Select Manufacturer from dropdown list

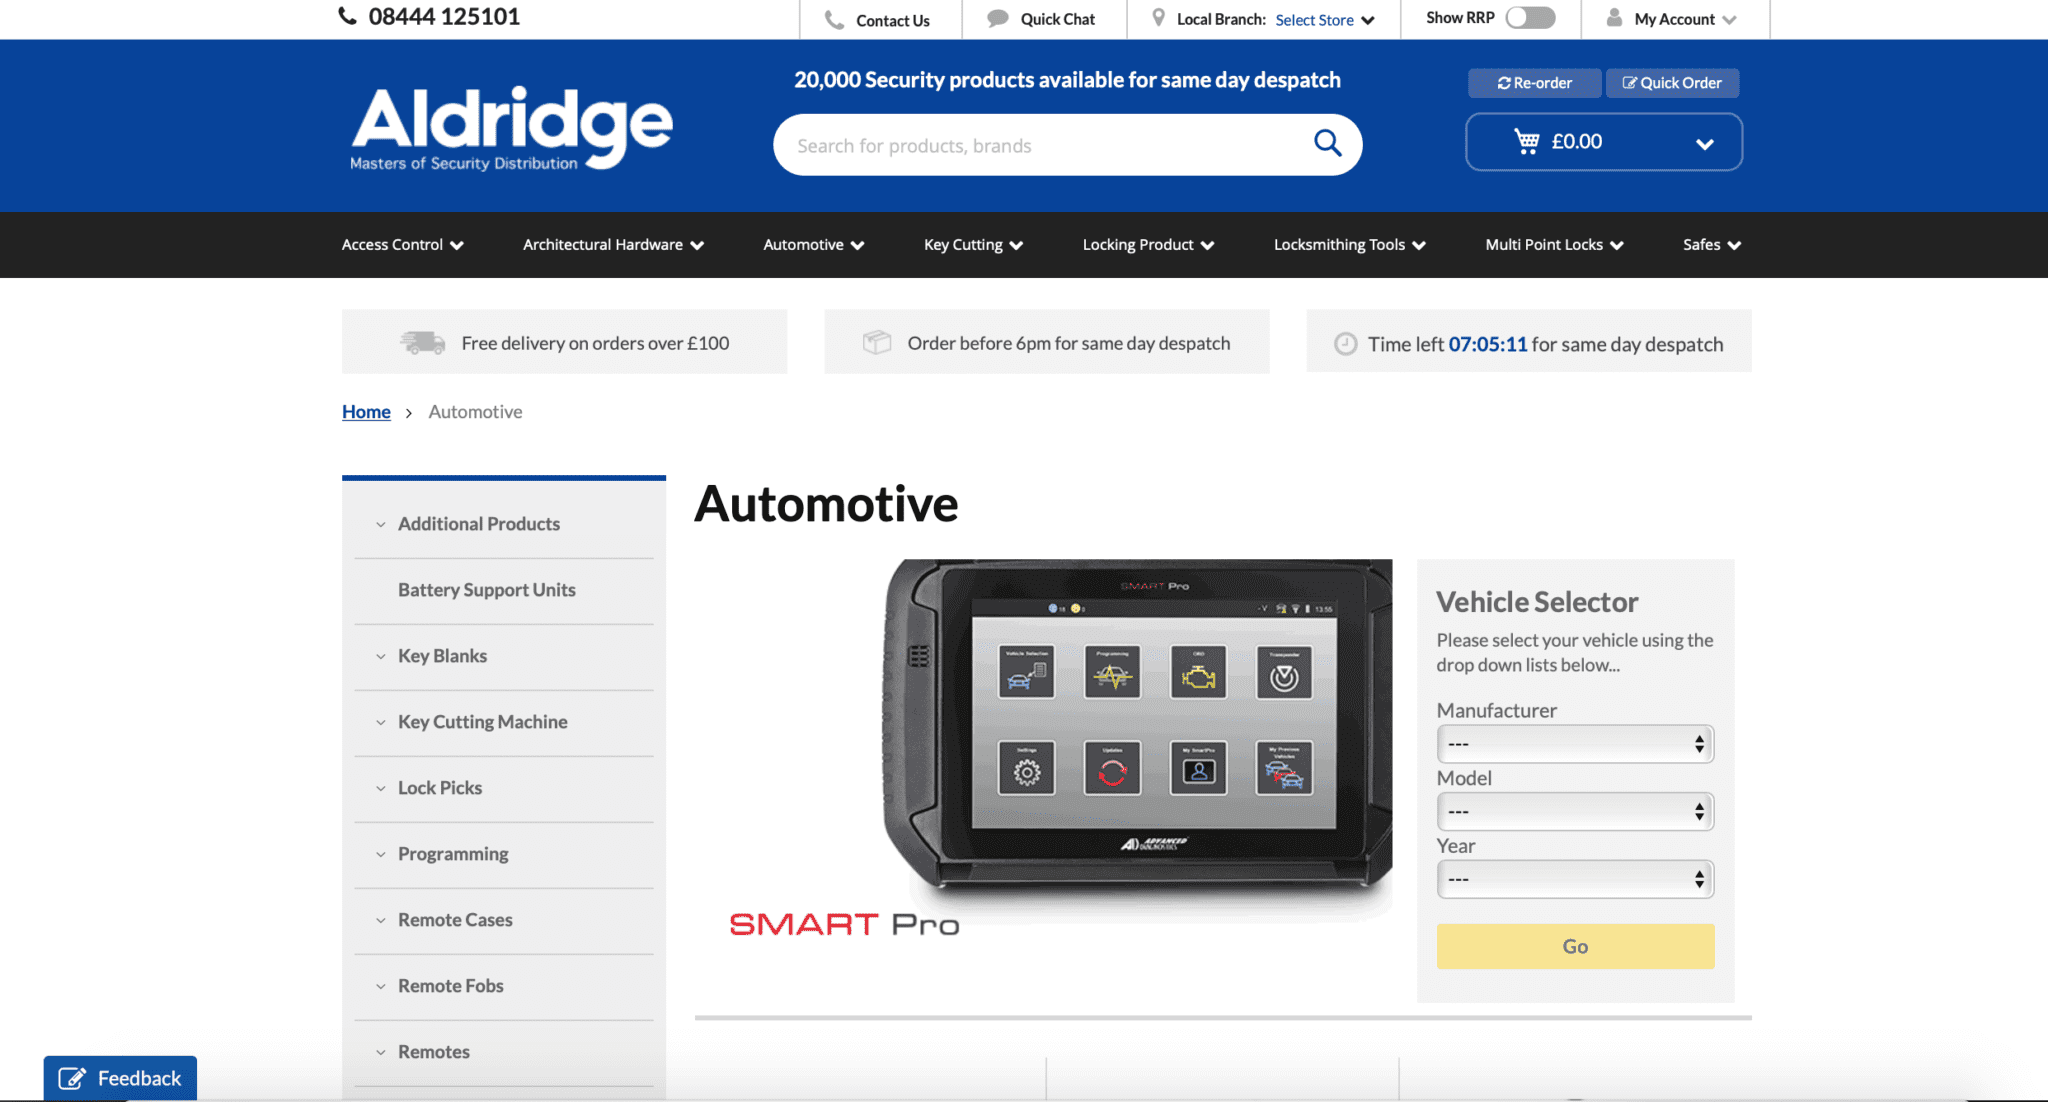pos(1574,742)
